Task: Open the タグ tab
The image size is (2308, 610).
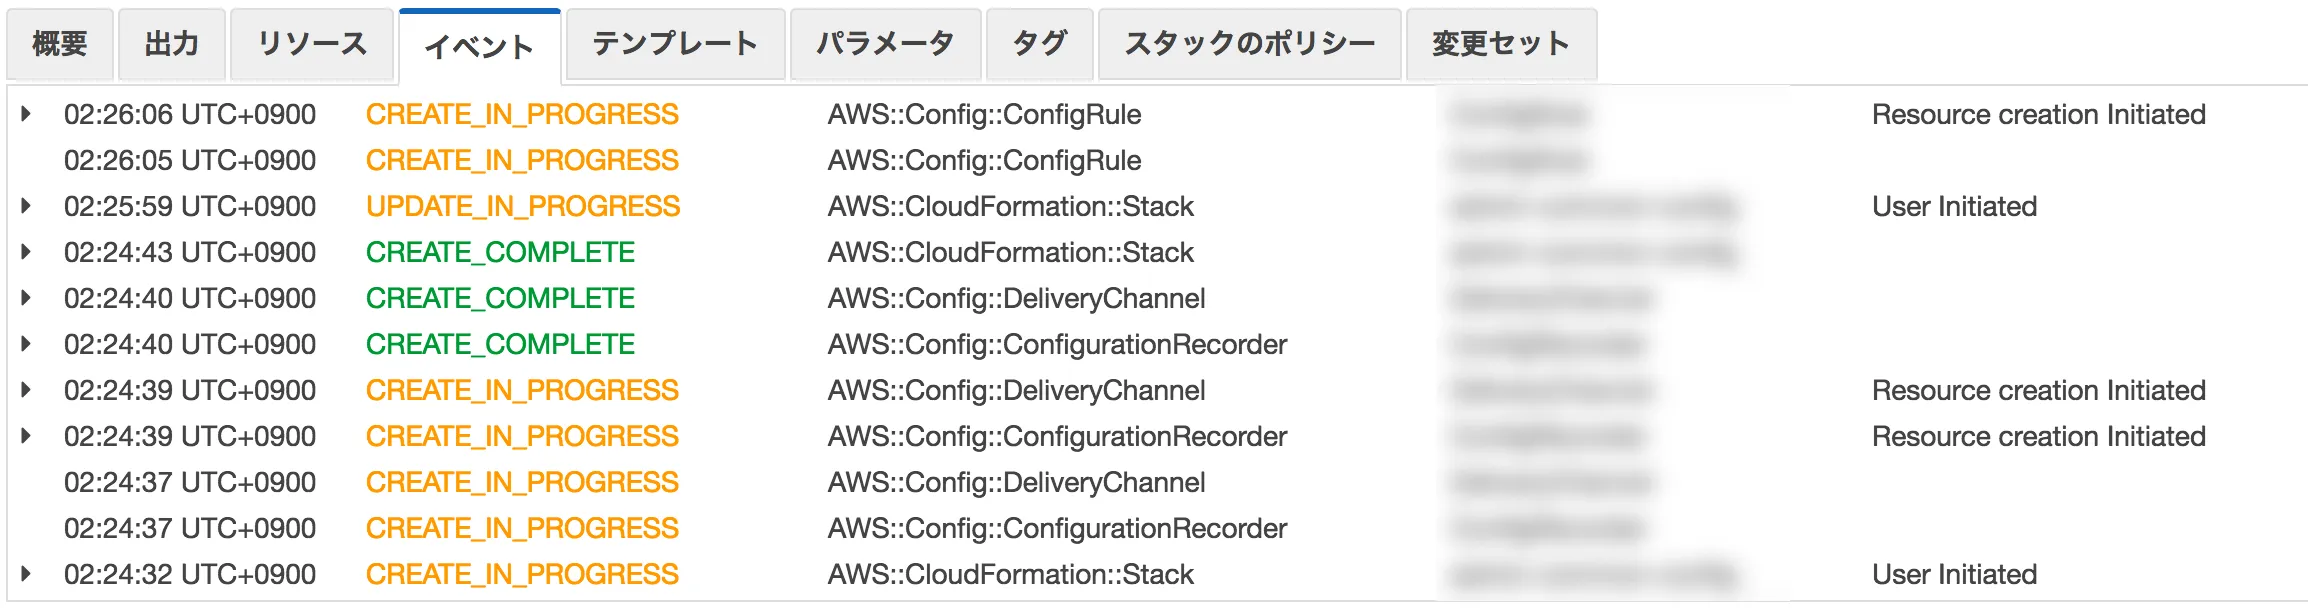Action: point(1040,43)
